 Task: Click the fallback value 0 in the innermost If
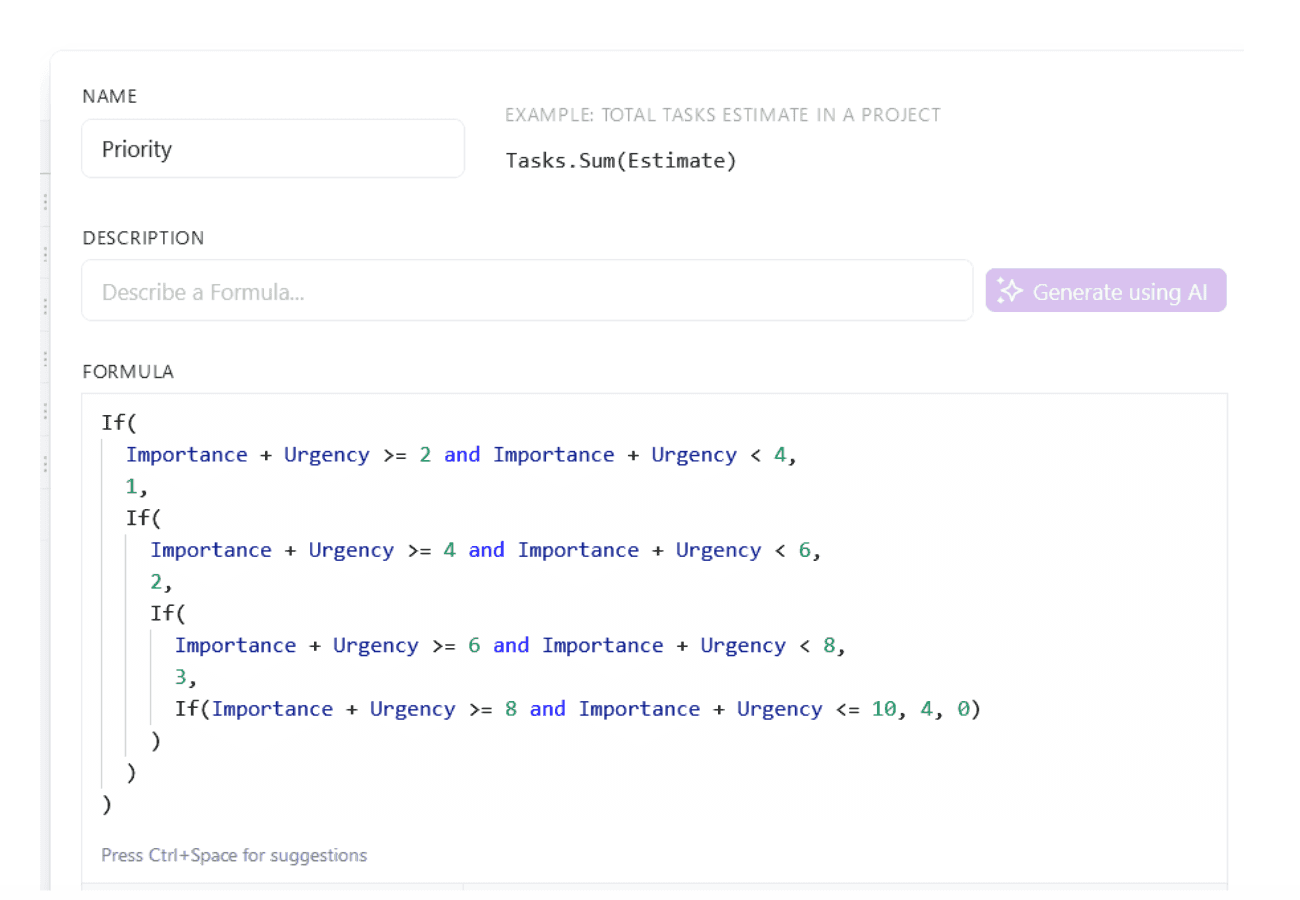[x=962, y=709]
